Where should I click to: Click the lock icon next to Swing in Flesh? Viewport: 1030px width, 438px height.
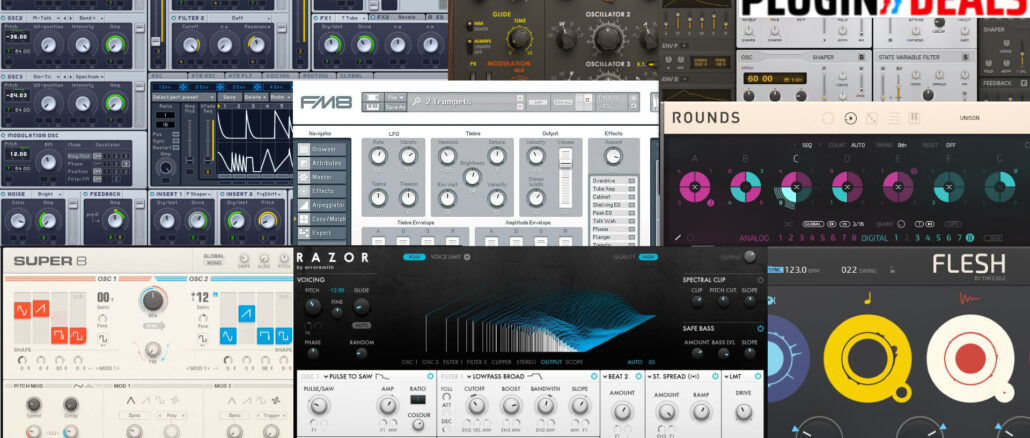893,269
